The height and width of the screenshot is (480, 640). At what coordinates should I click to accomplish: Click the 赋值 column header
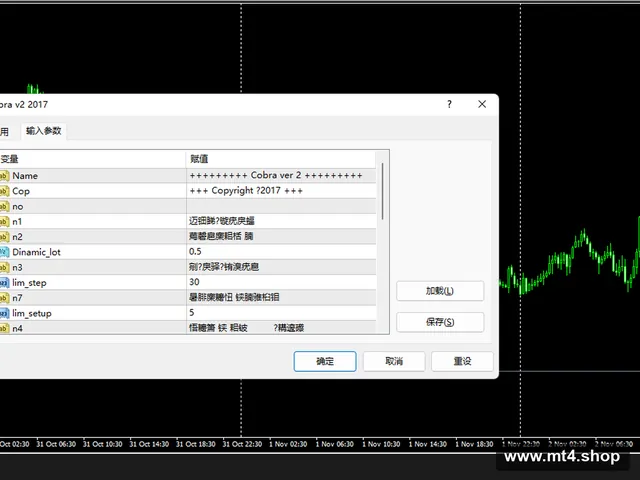tap(280, 159)
